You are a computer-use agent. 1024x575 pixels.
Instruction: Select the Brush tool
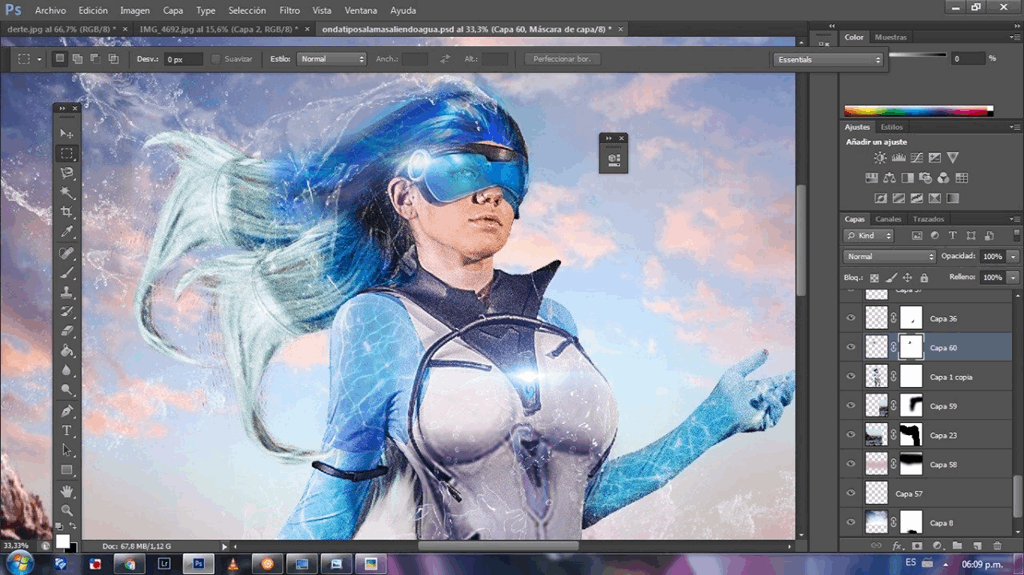point(67,272)
